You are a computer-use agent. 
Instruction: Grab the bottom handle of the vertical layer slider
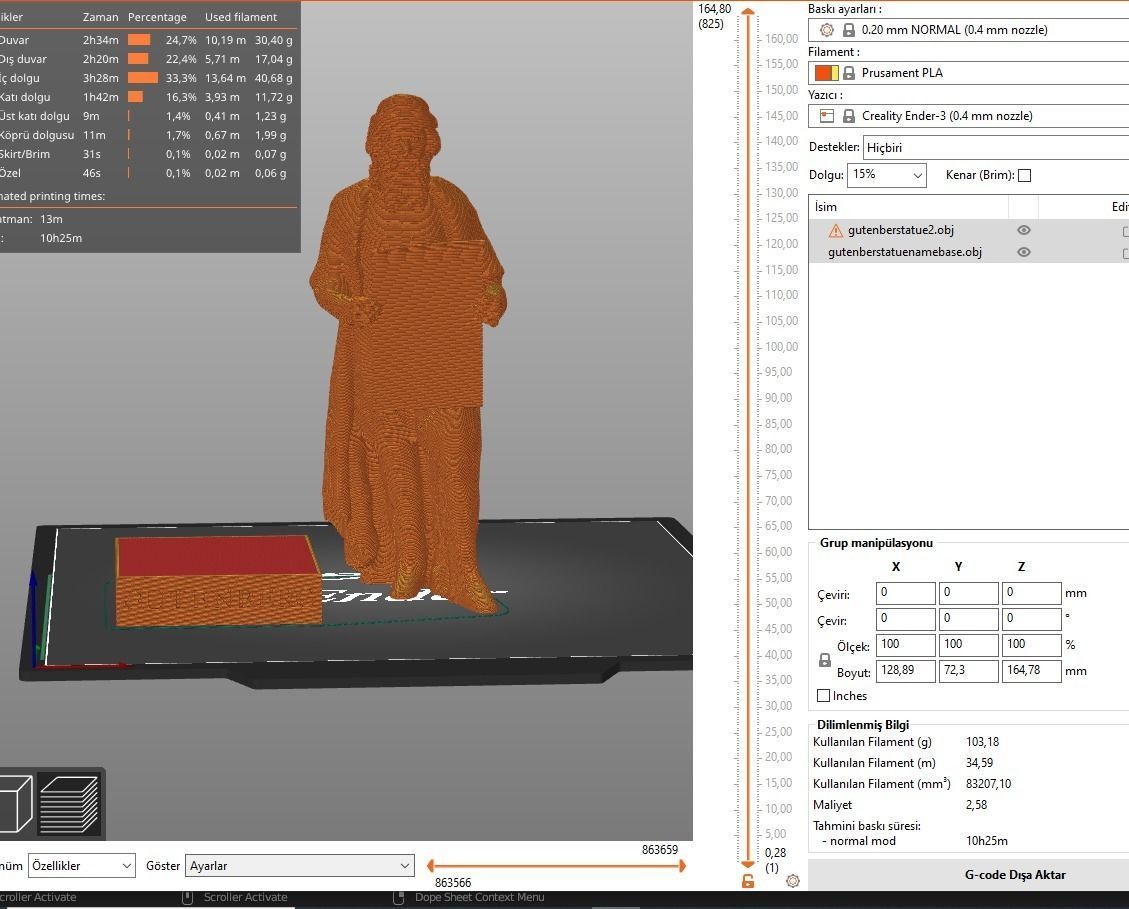click(x=748, y=862)
